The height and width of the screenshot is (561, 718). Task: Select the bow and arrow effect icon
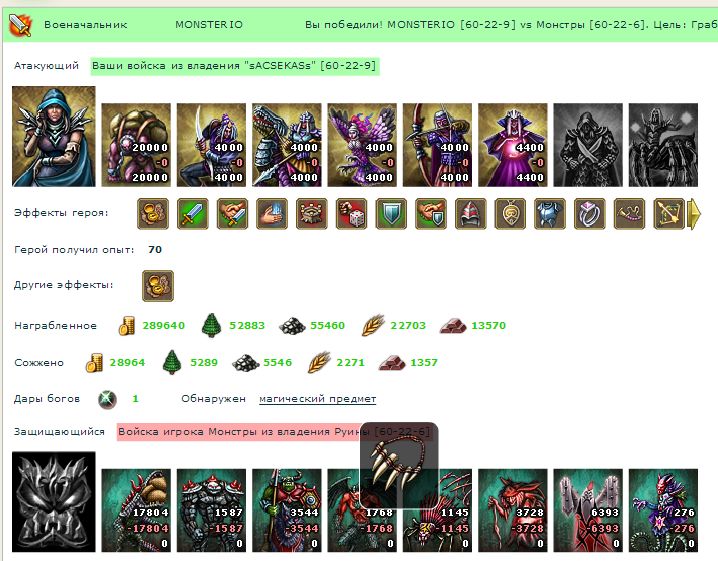point(669,213)
